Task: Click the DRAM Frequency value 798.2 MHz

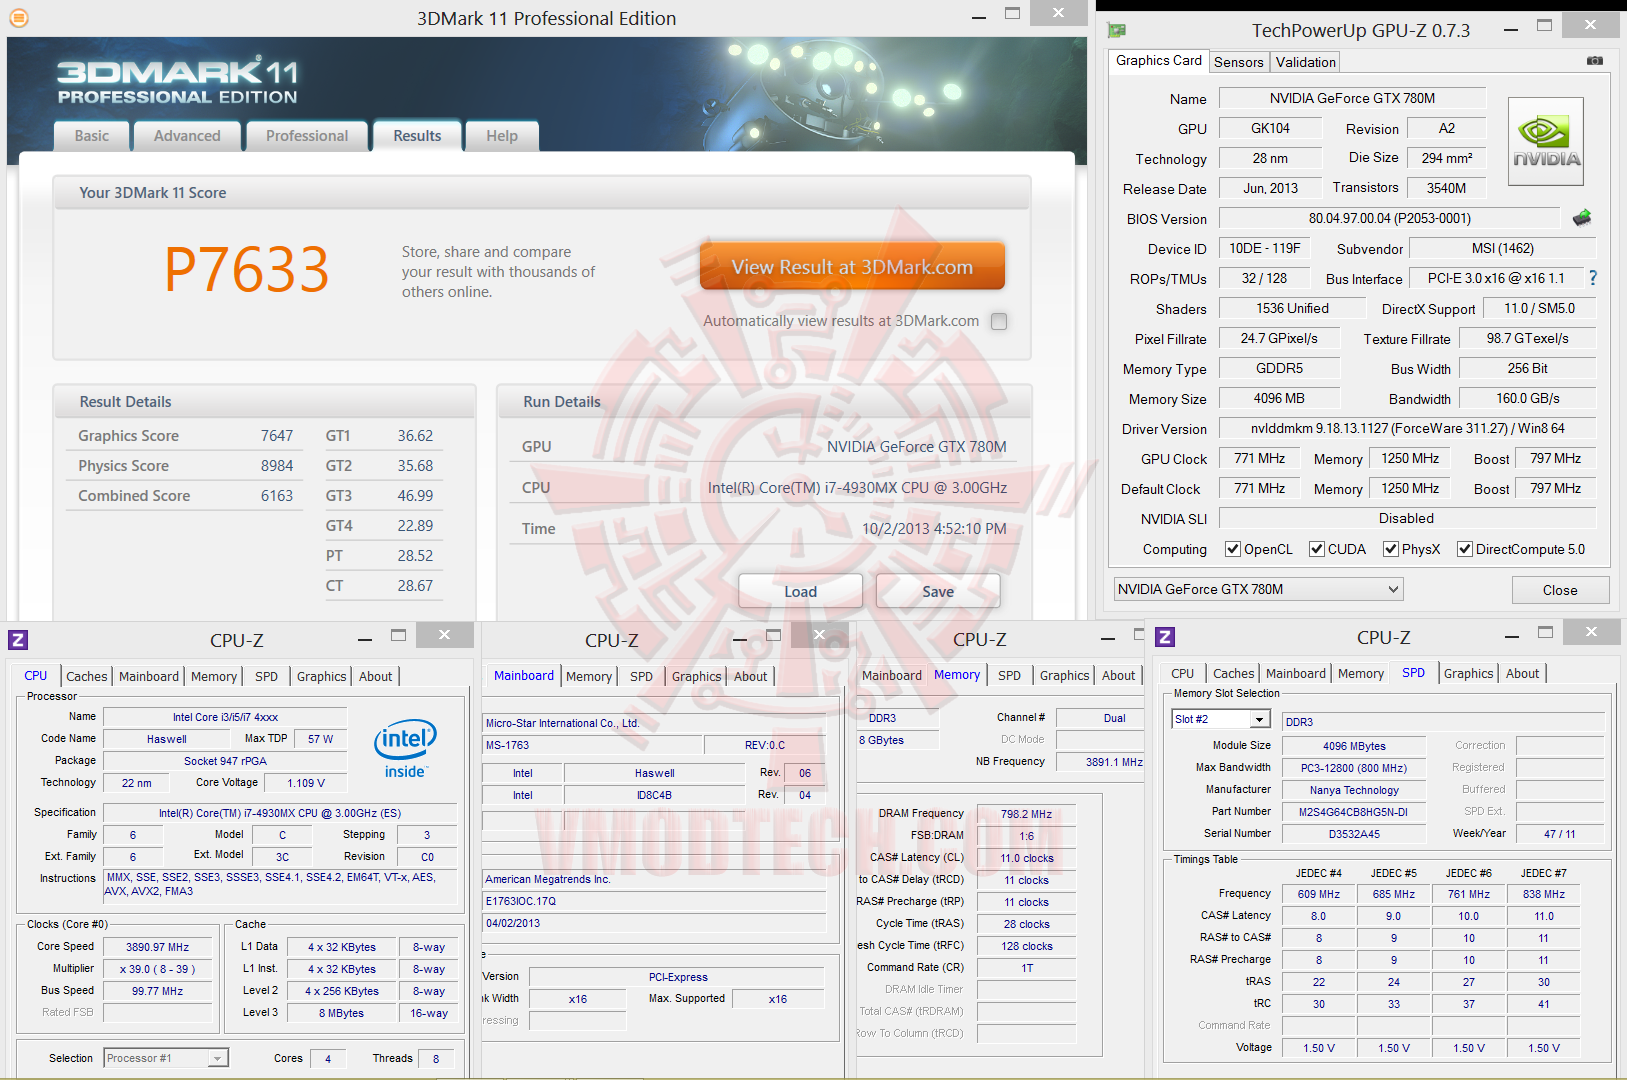Action: coord(1026,814)
